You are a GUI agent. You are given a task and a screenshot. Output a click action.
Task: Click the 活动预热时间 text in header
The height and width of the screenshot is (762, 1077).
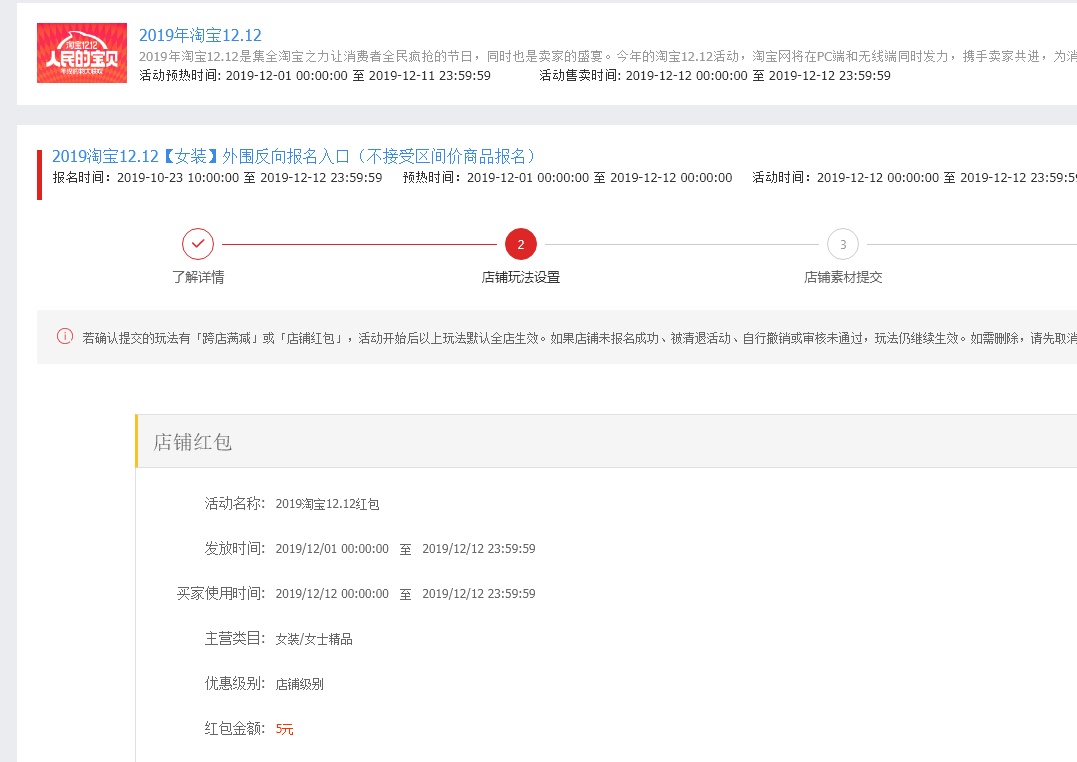coord(315,76)
